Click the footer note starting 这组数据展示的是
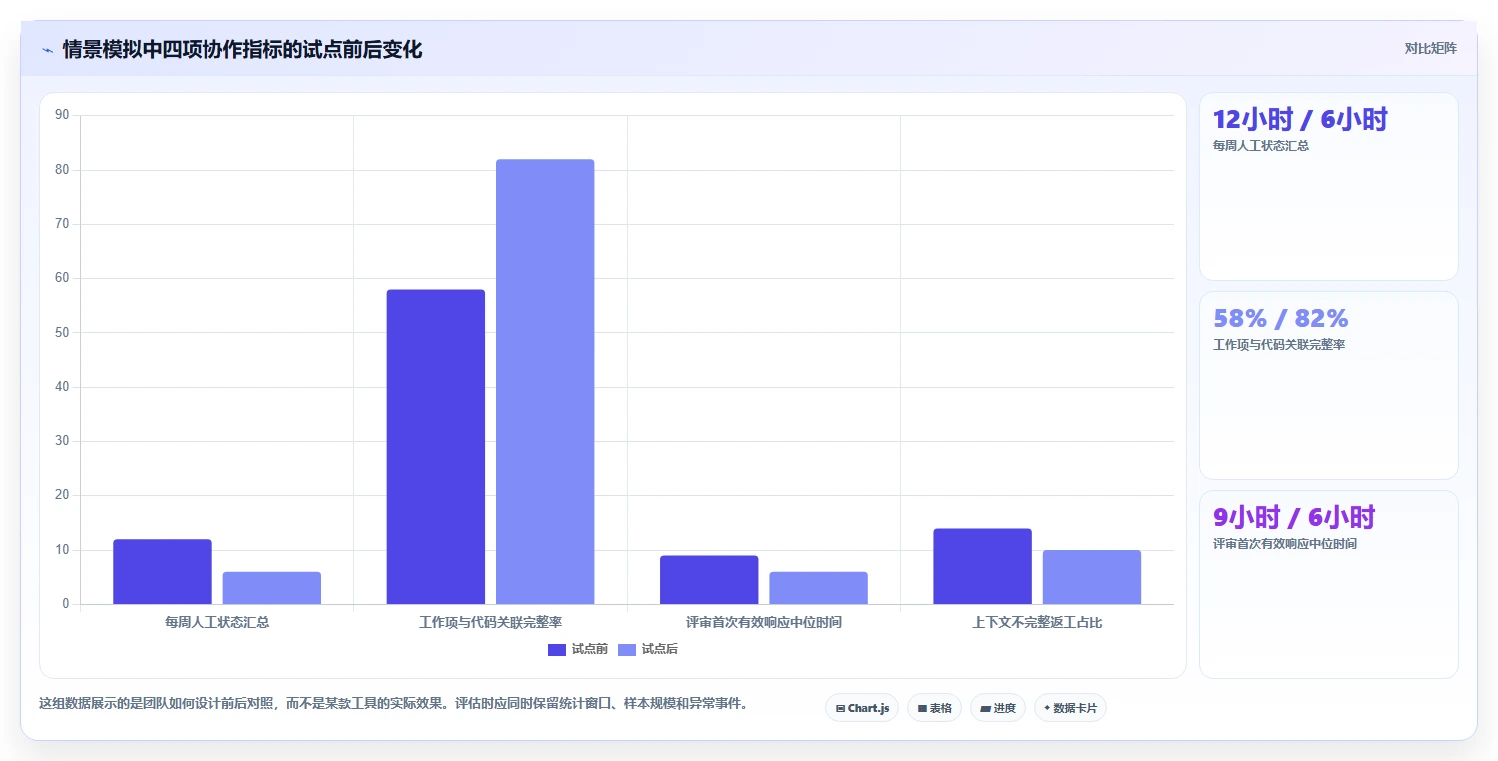 (393, 703)
